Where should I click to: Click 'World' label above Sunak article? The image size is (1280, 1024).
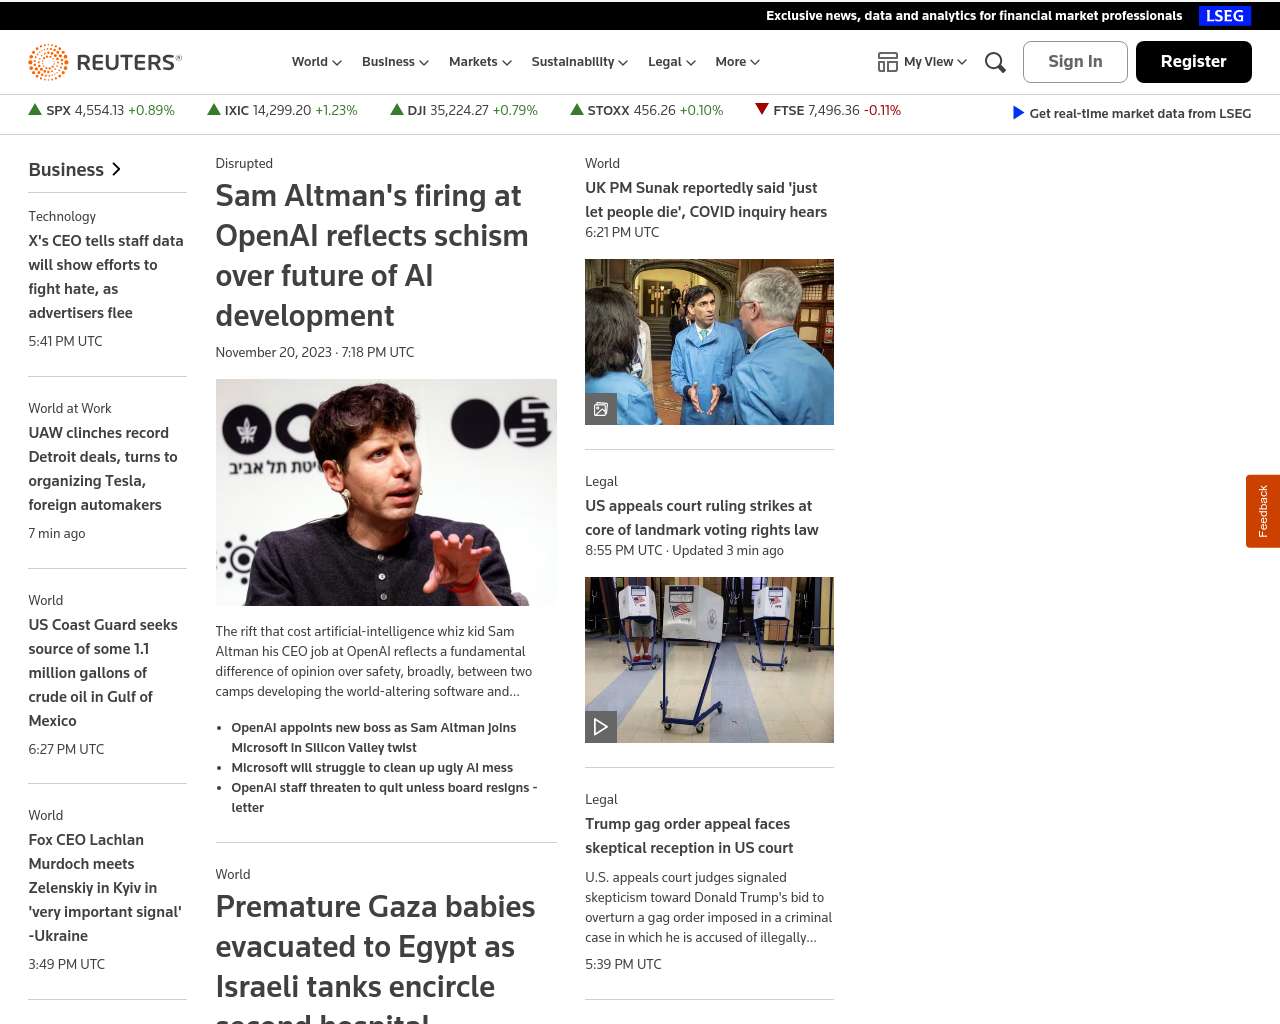coord(602,163)
